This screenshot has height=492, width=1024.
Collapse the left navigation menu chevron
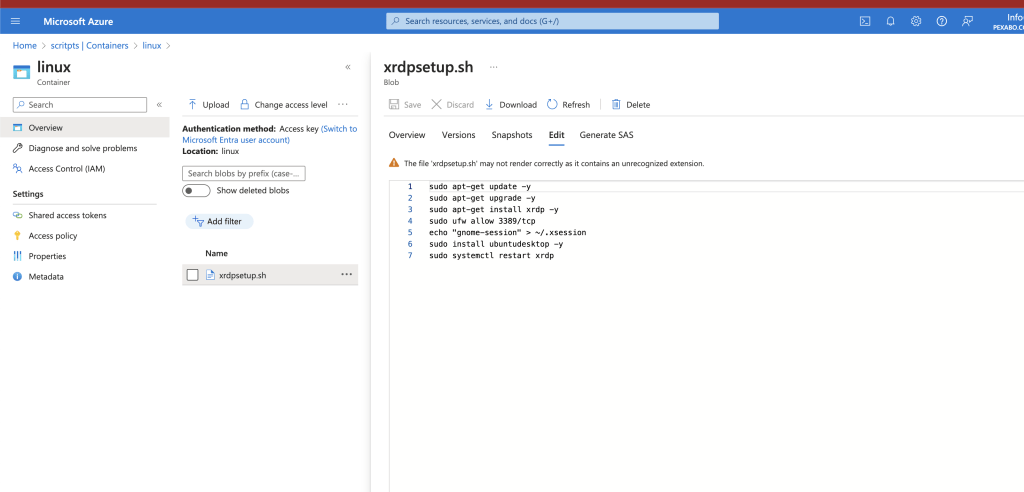pyautogui.click(x=159, y=105)
